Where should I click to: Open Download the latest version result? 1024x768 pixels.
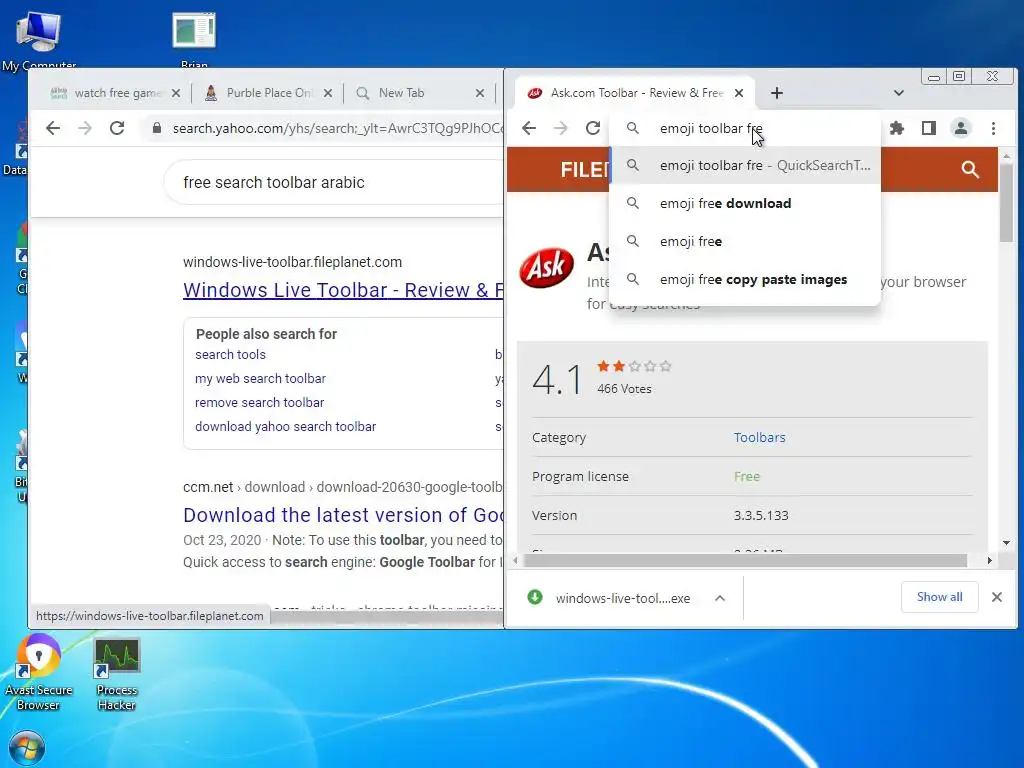coord(343,515)
